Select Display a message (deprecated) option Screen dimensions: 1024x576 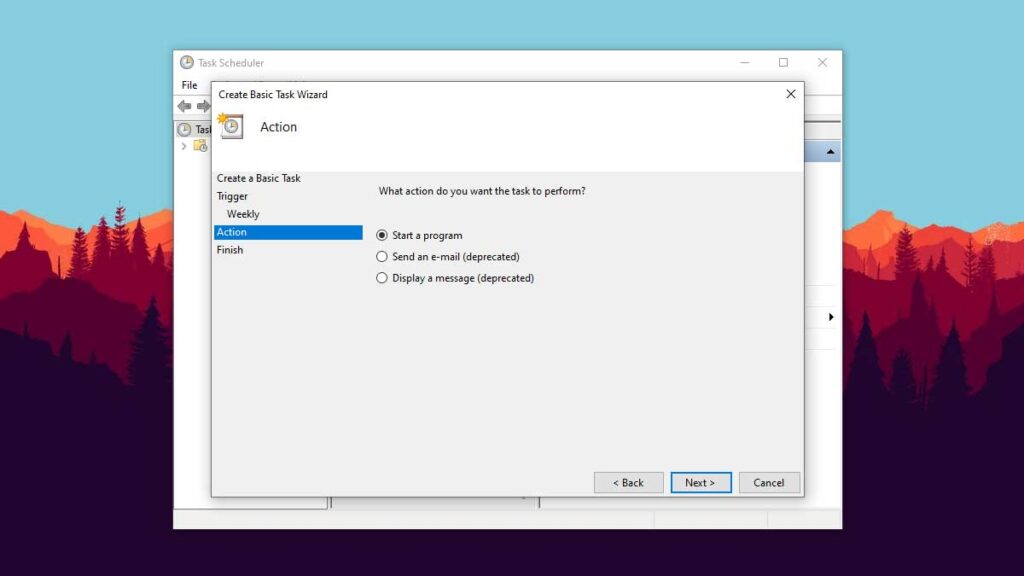pos(382,278)
